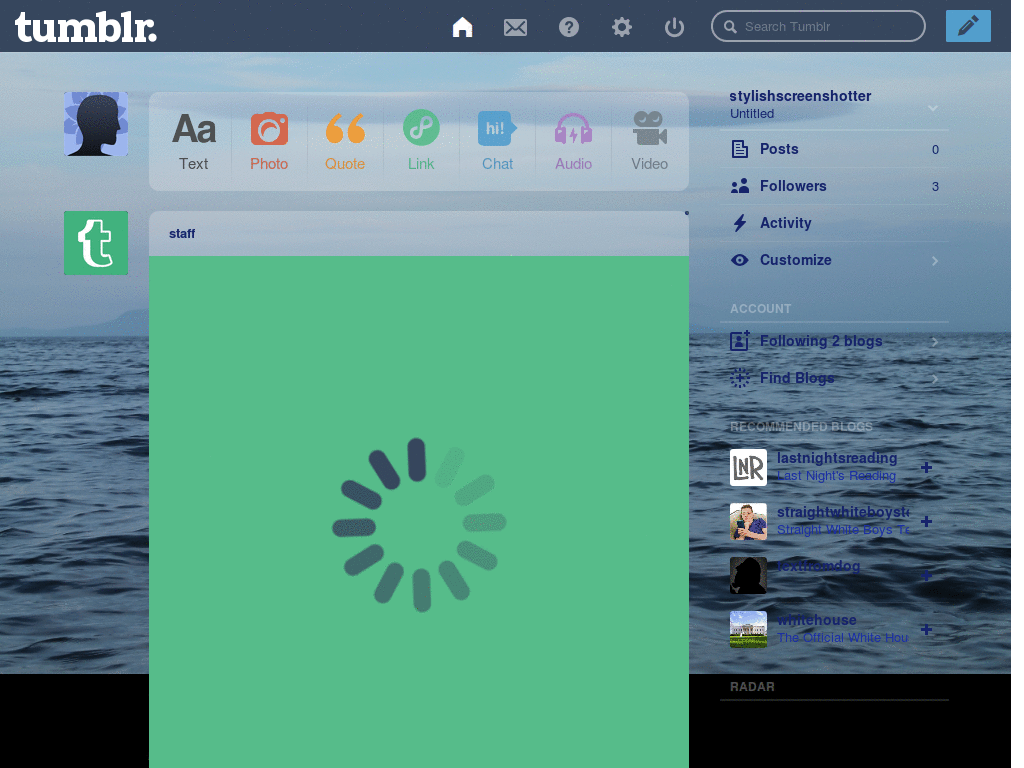
Task: Open the Inbox envelope icon
Action: click(x=515, y=27)
